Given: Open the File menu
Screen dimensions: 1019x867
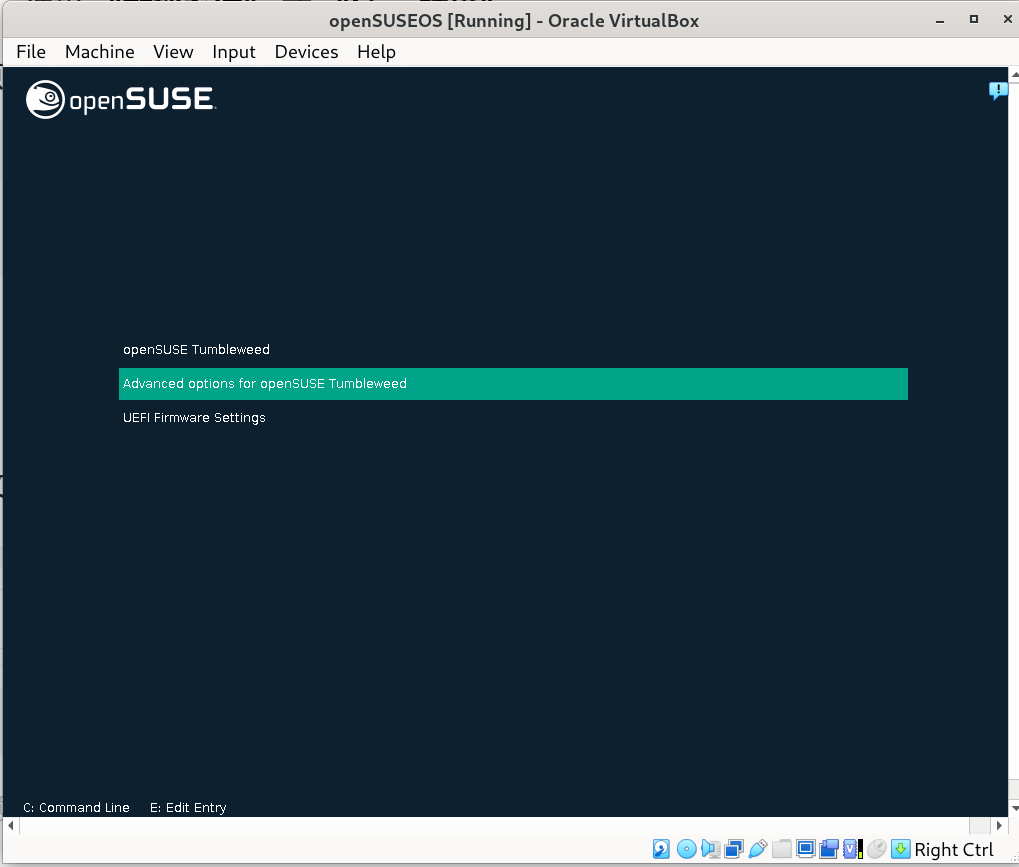Looking at the screenshot, I should tap(31, 52).
